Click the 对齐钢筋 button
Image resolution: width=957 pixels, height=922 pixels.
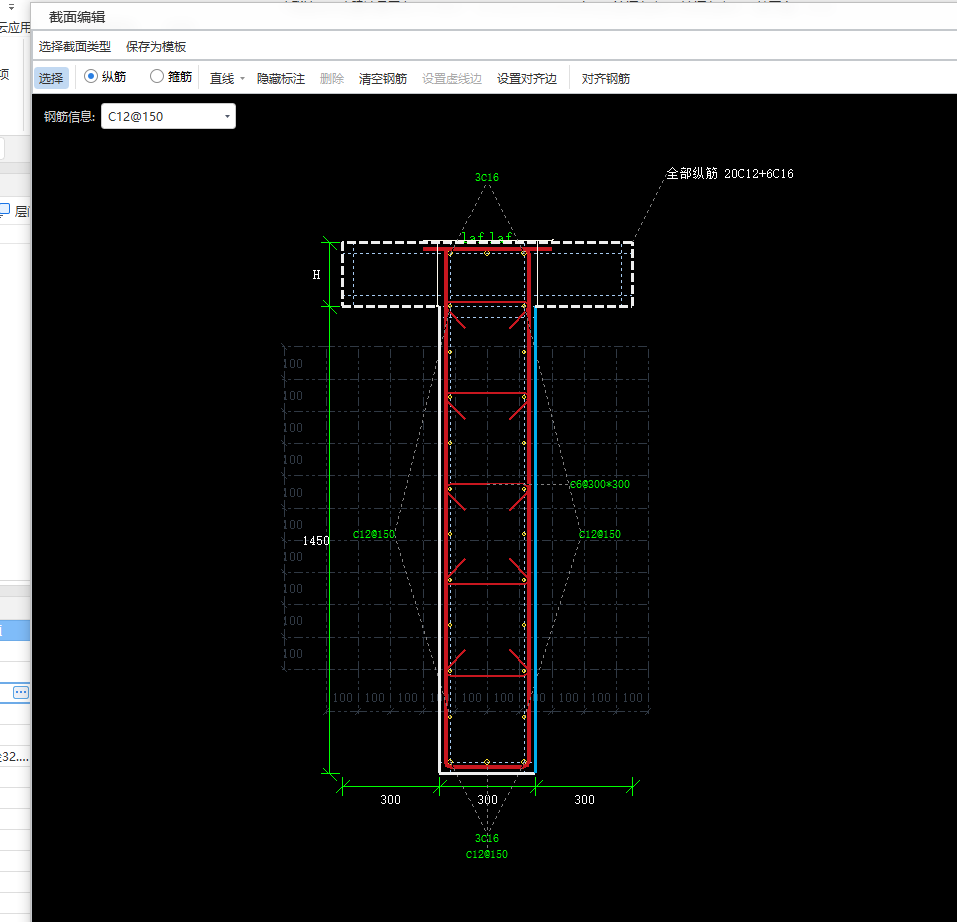tap(605, 79)
